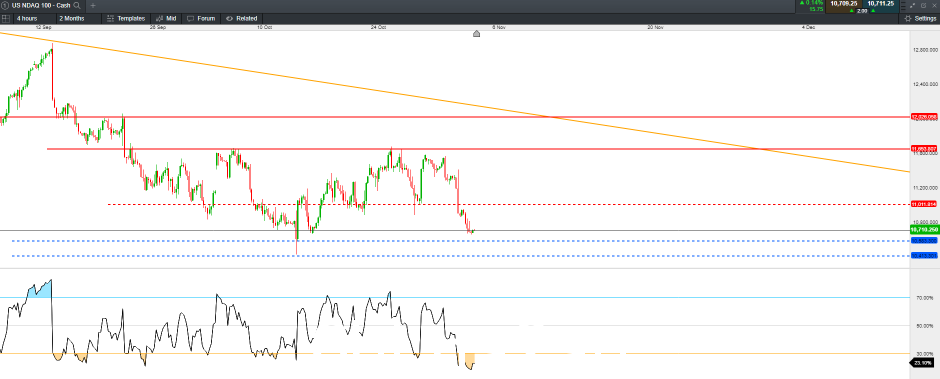Image resolution: width=940 pixels, height=379 pixels.
Task: Open the hamburger menu next to prices
Action: point(904,5)
